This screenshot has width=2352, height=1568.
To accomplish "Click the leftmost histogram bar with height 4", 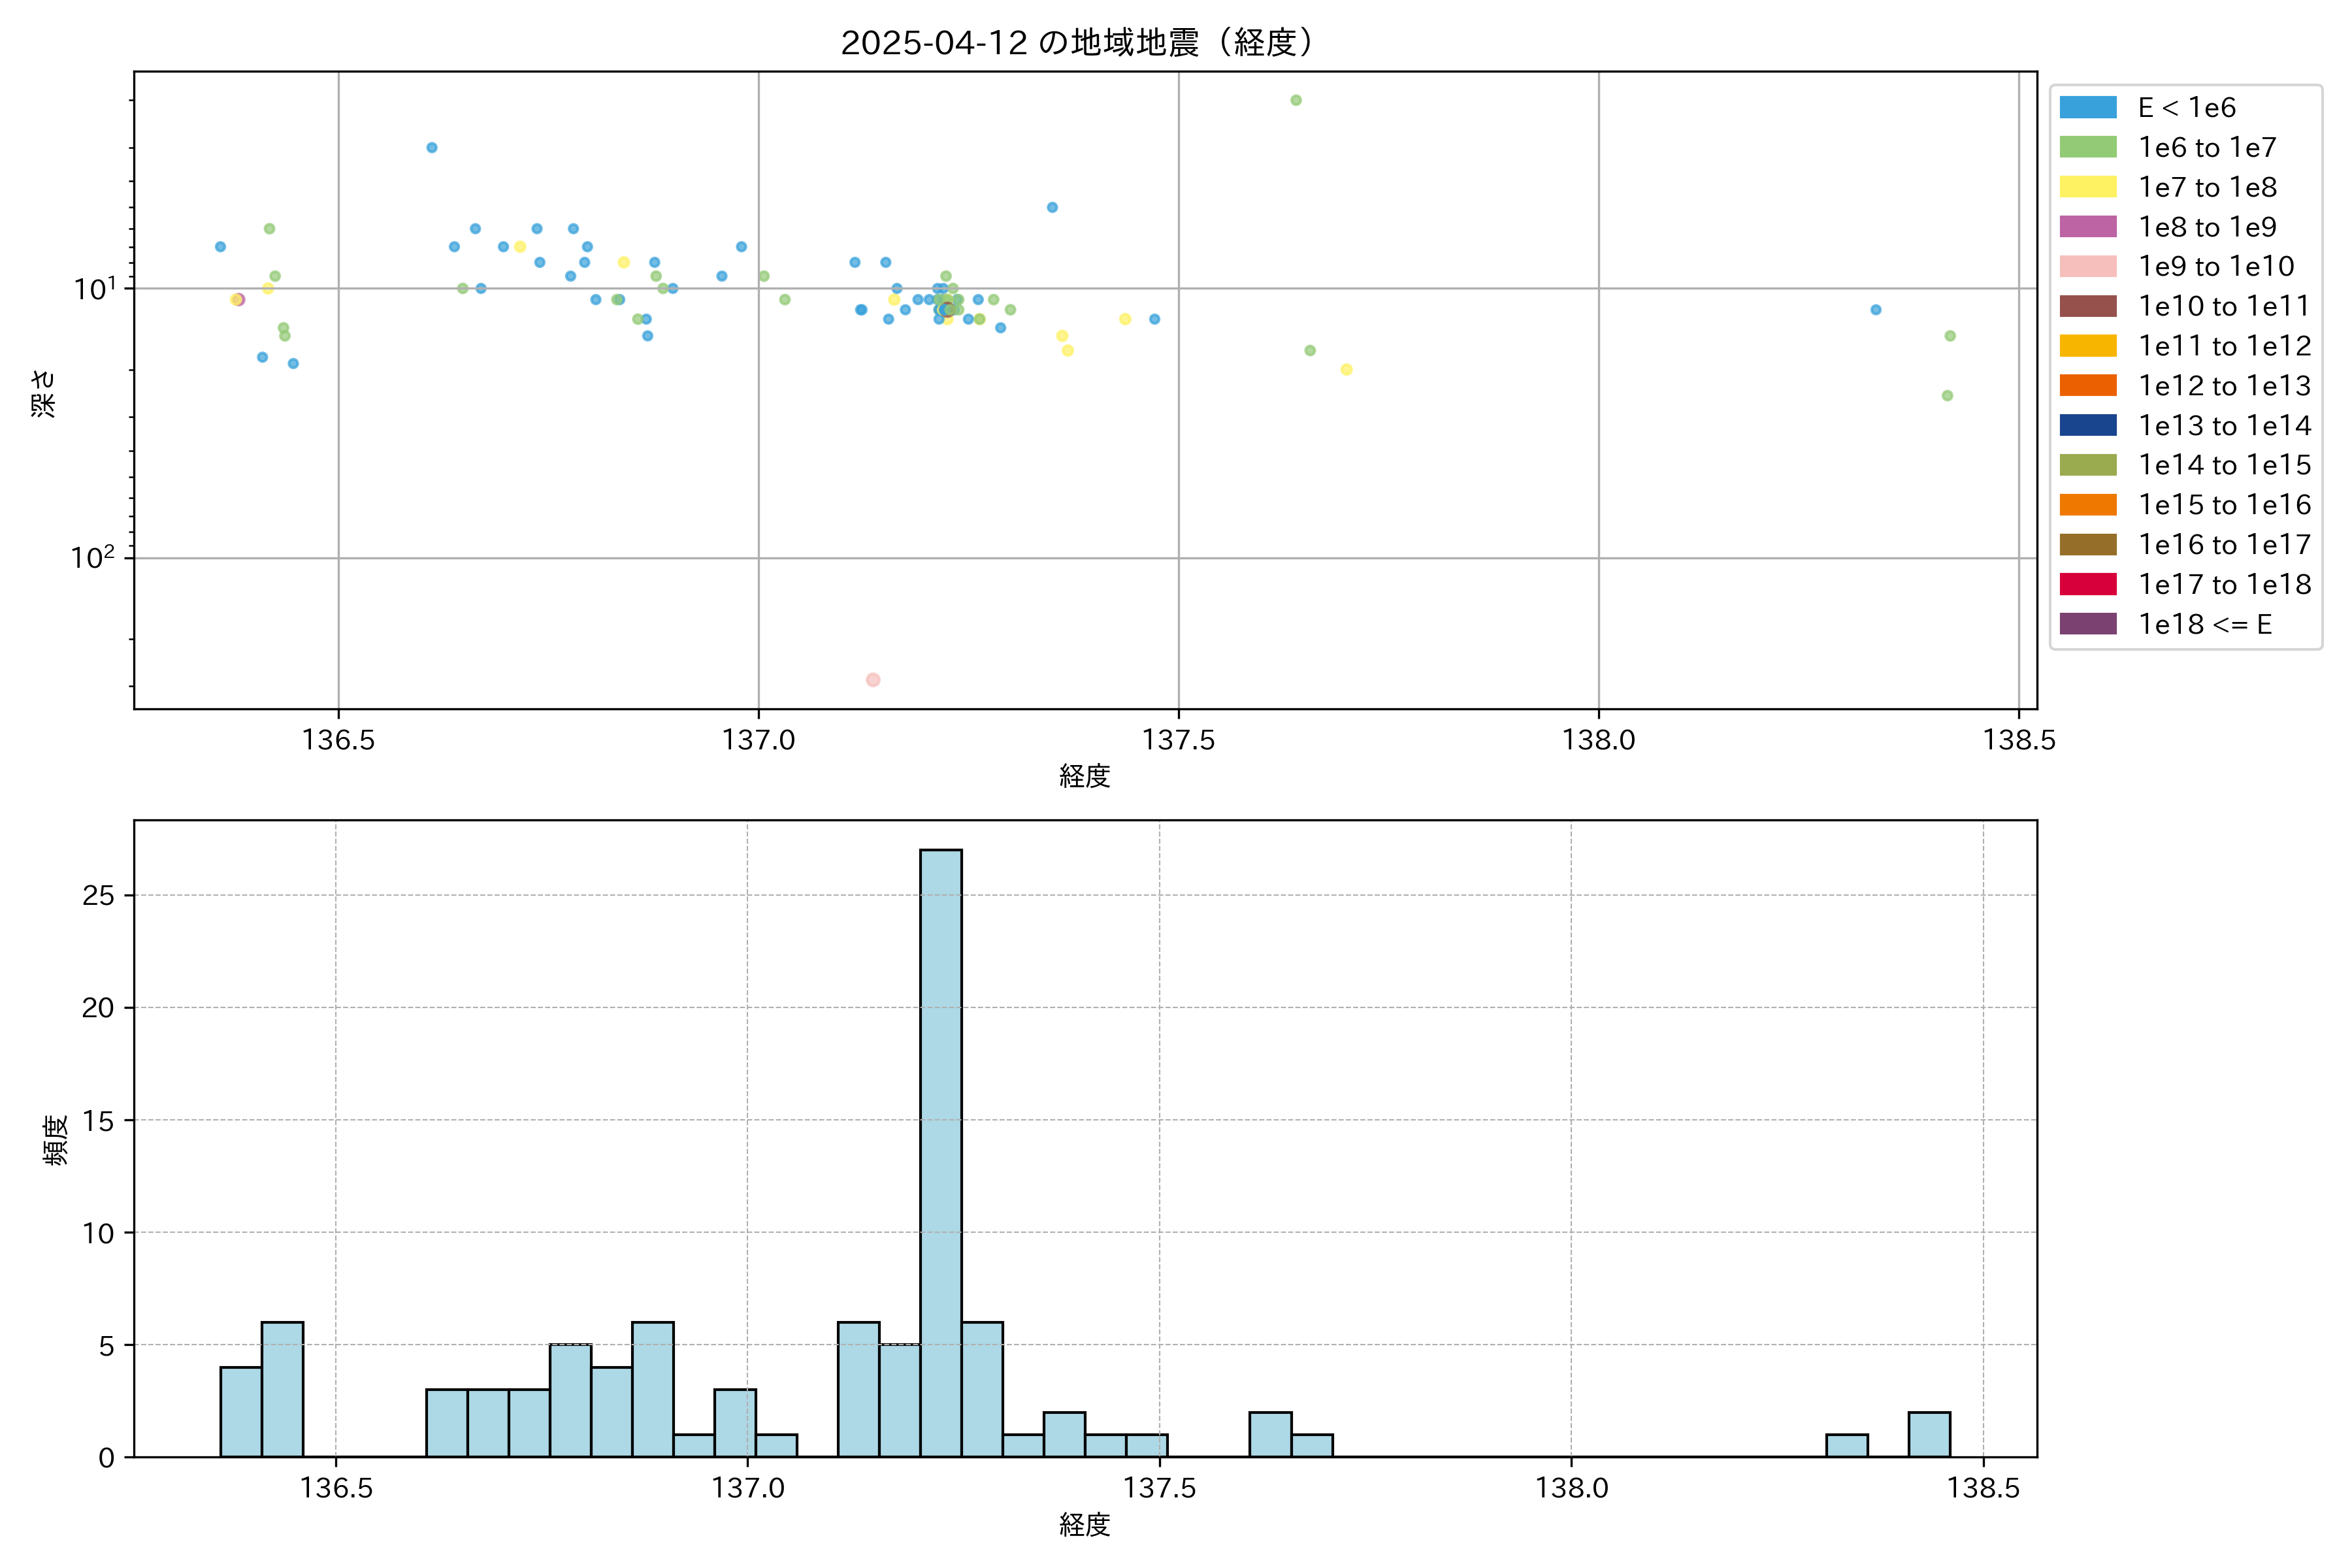I will (241, 1411).
